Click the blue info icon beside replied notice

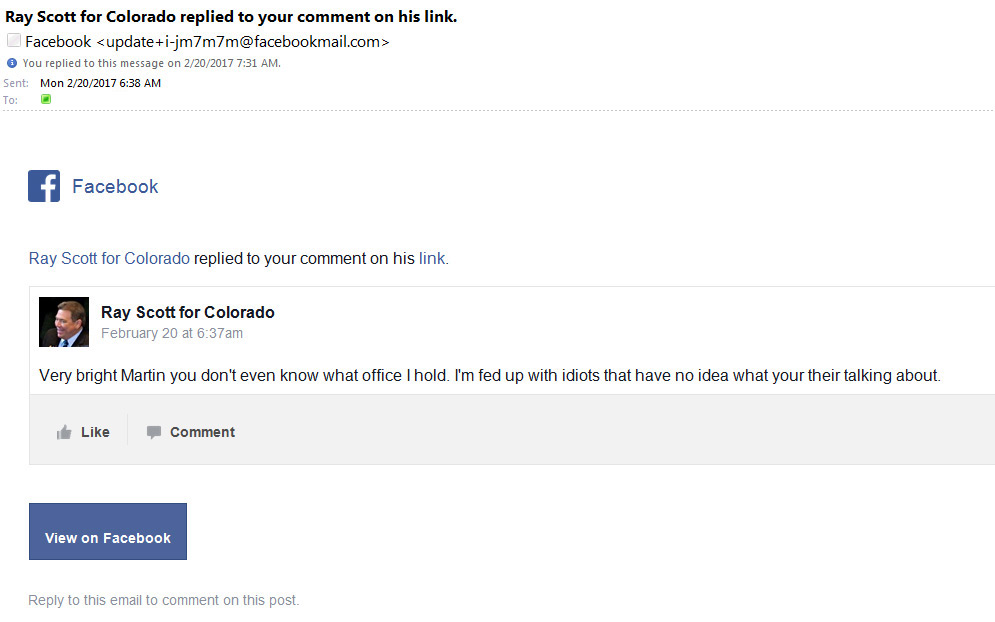pyautogui.click(x=12, y=63)
